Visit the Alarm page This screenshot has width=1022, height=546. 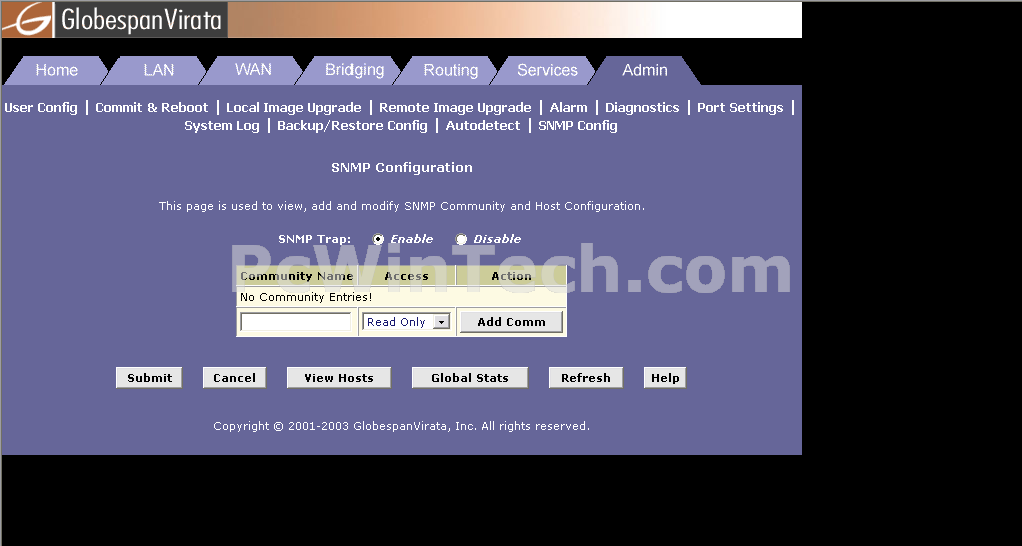(x=568, y=108)
